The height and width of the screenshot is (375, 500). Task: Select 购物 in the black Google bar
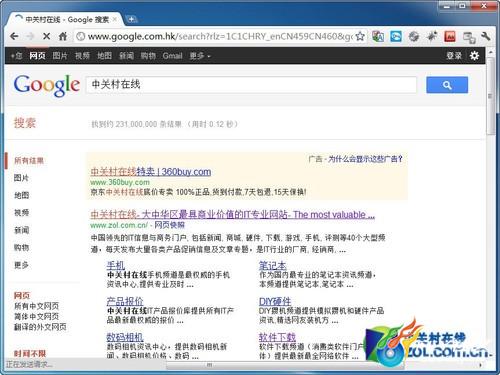pos(148,56)
